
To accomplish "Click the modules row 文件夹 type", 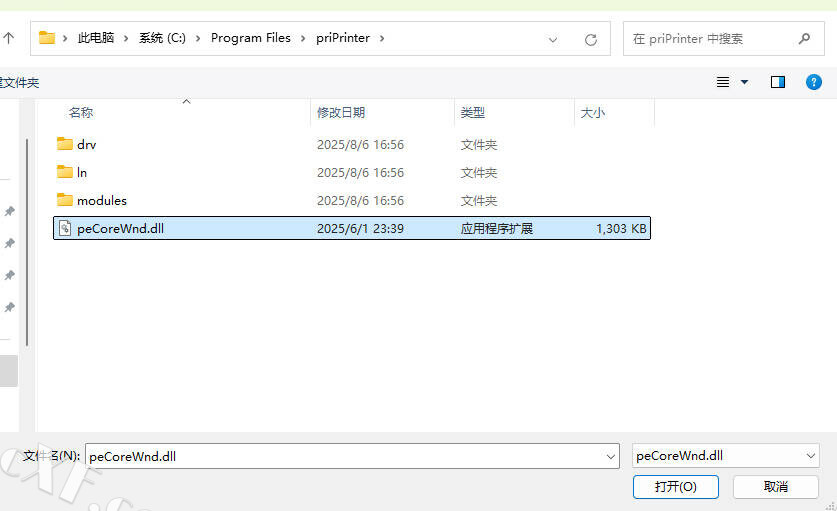I will coord(479,201).
